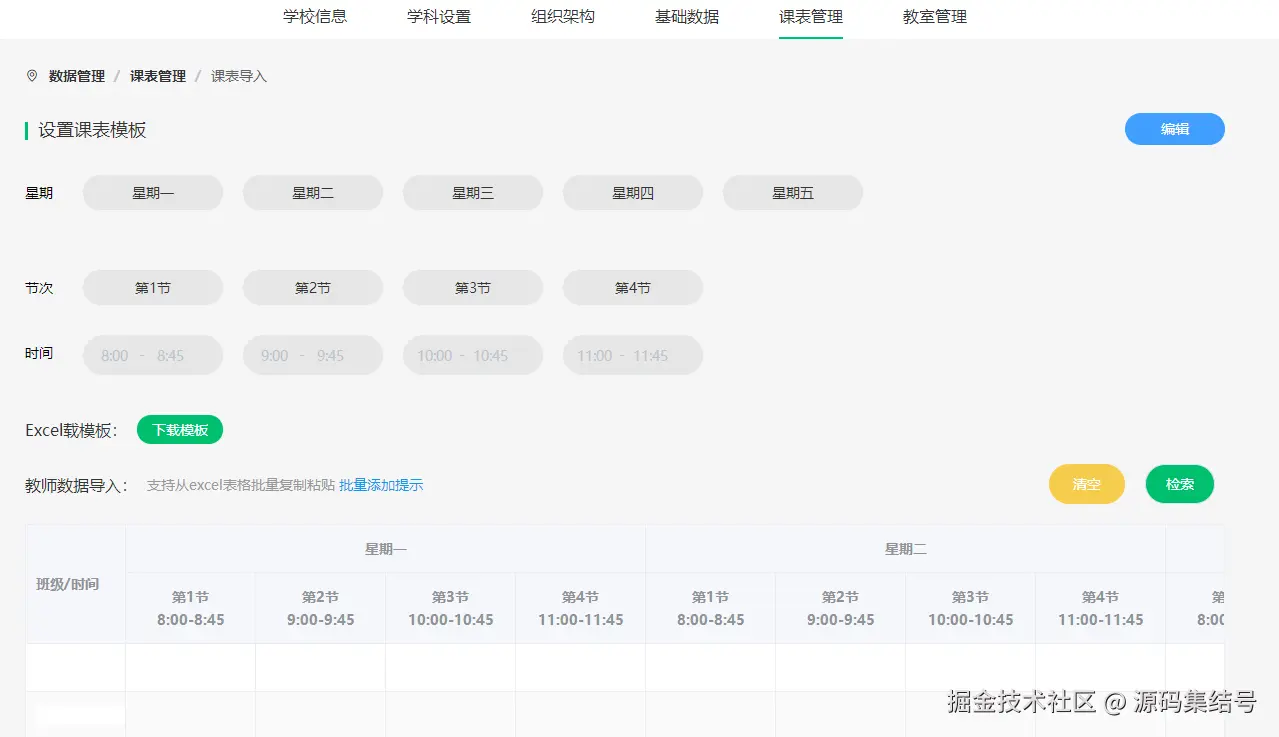Viewport: 1279px width, 737px height.
Task: Click the yellow 清空 clear button
Action: click(x=1086, y=483)
